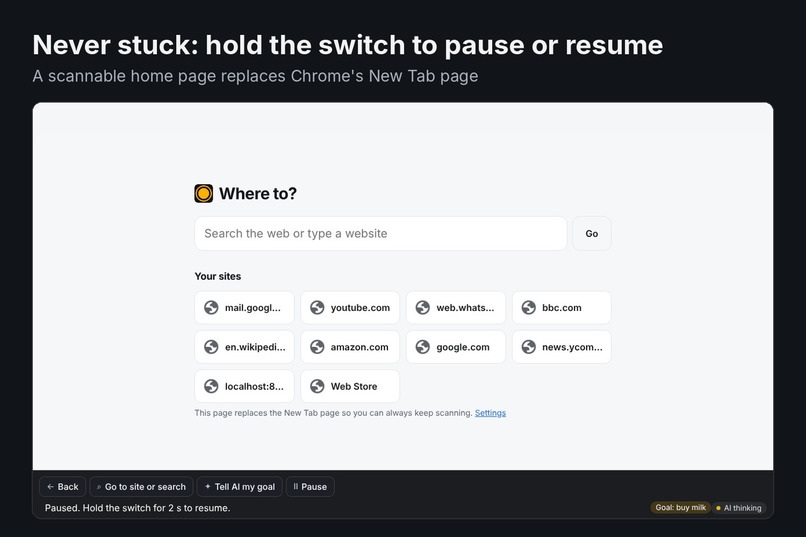Viewport: 806px width, 537px height.
Task: Click the globe icon on youtube.com tile
Action: (x=317, y=308)
